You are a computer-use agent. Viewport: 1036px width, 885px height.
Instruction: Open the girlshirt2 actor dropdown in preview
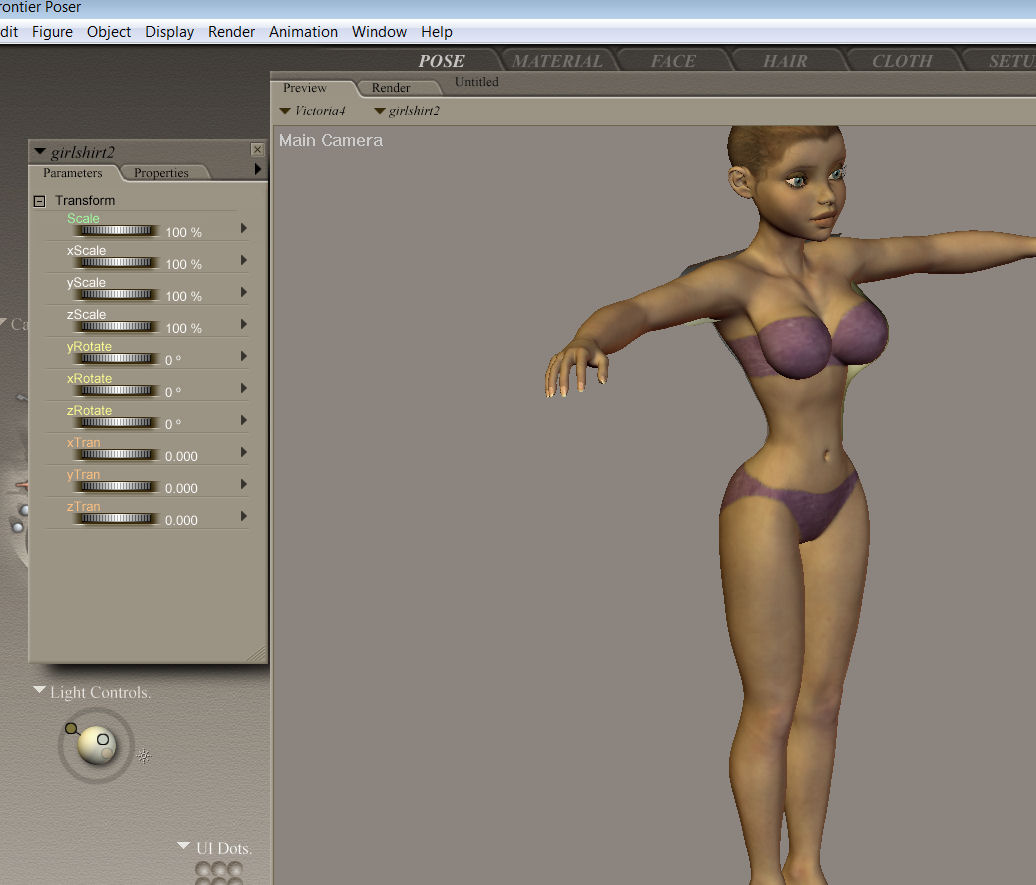[x=406, y=111]
